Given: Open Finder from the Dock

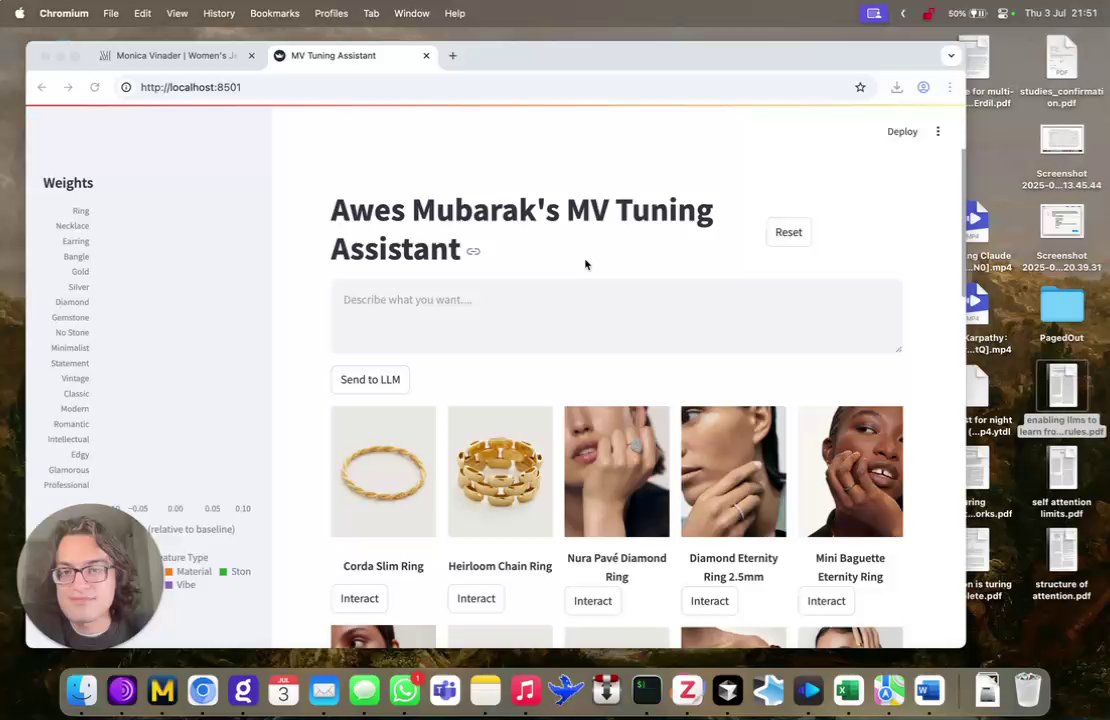Looking at the screenshot, I should point(82,690).
